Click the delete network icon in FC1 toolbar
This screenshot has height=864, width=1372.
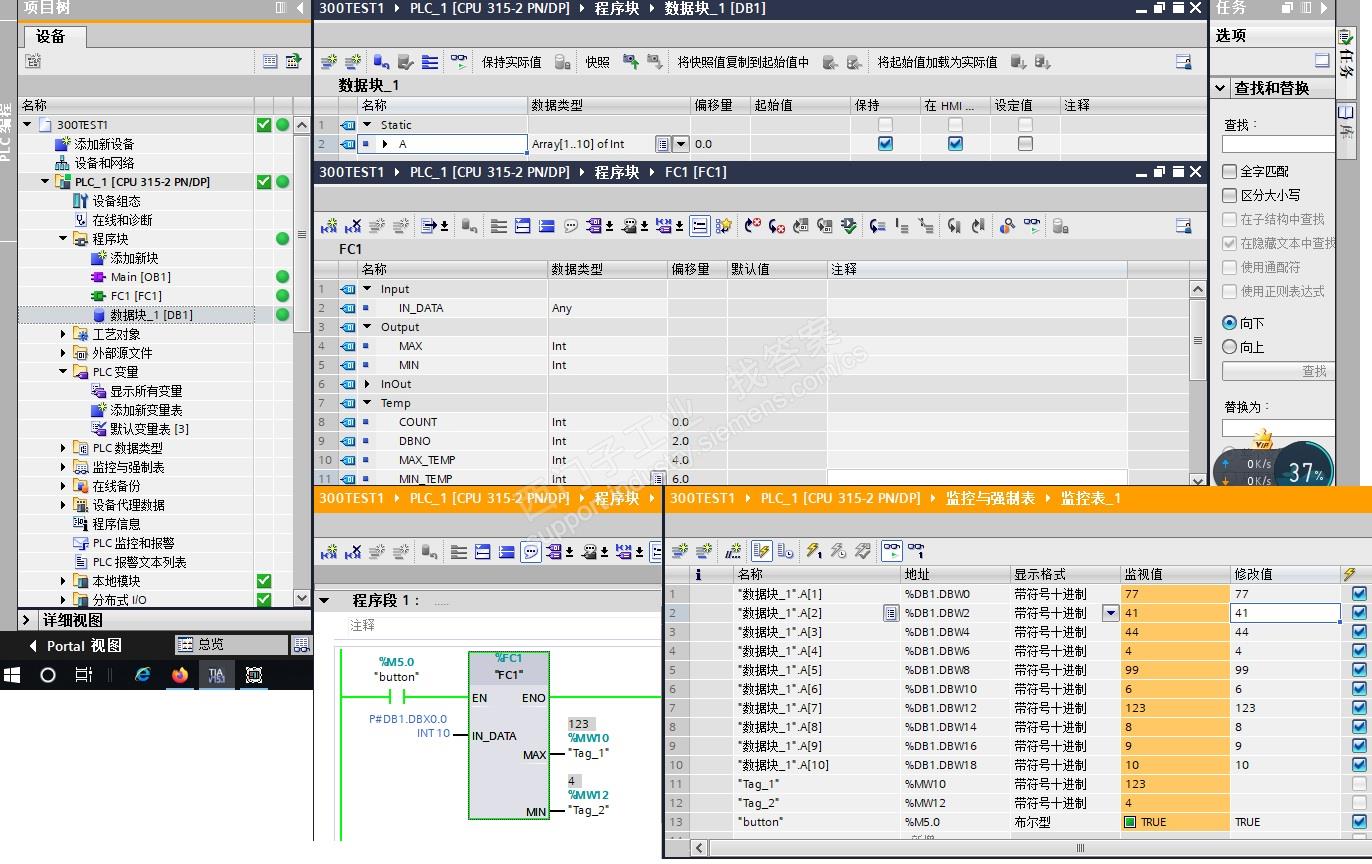[352, 226]
